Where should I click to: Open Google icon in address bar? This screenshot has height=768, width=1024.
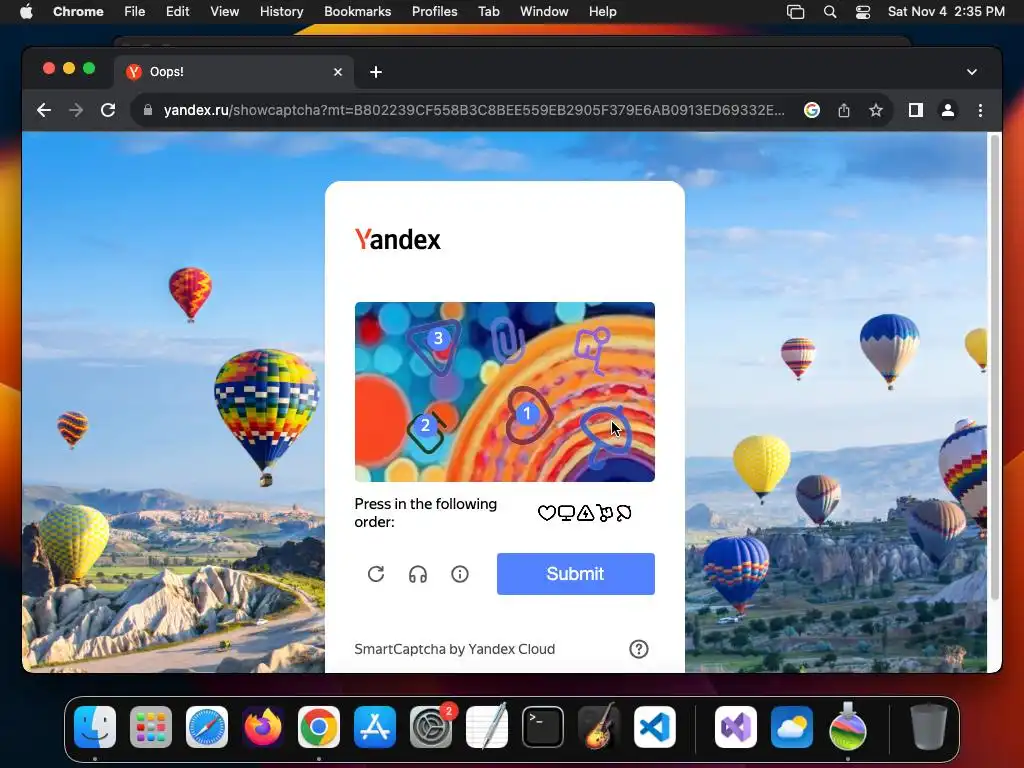(812, 110)
